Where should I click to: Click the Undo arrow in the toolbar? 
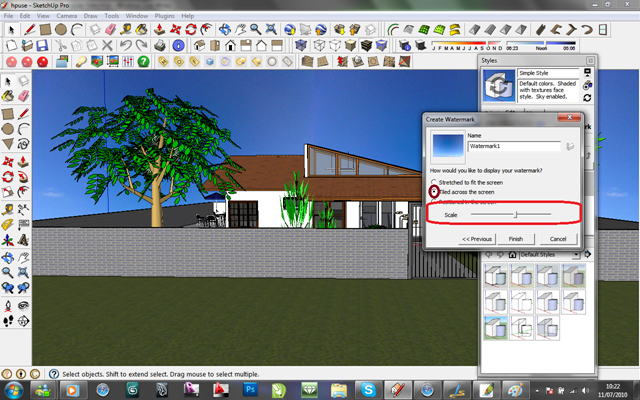point(126,45)
